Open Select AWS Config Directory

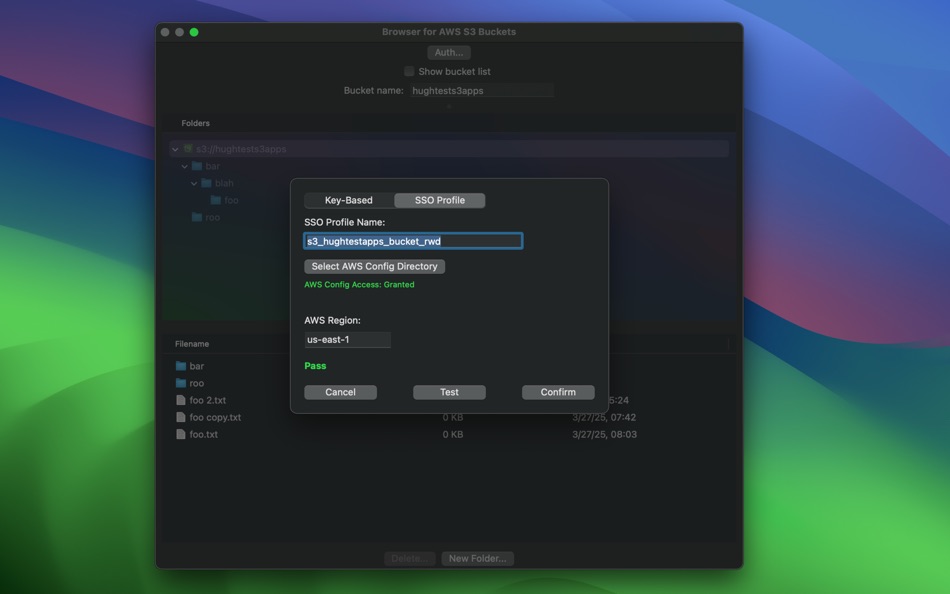[x=374, y=266]
